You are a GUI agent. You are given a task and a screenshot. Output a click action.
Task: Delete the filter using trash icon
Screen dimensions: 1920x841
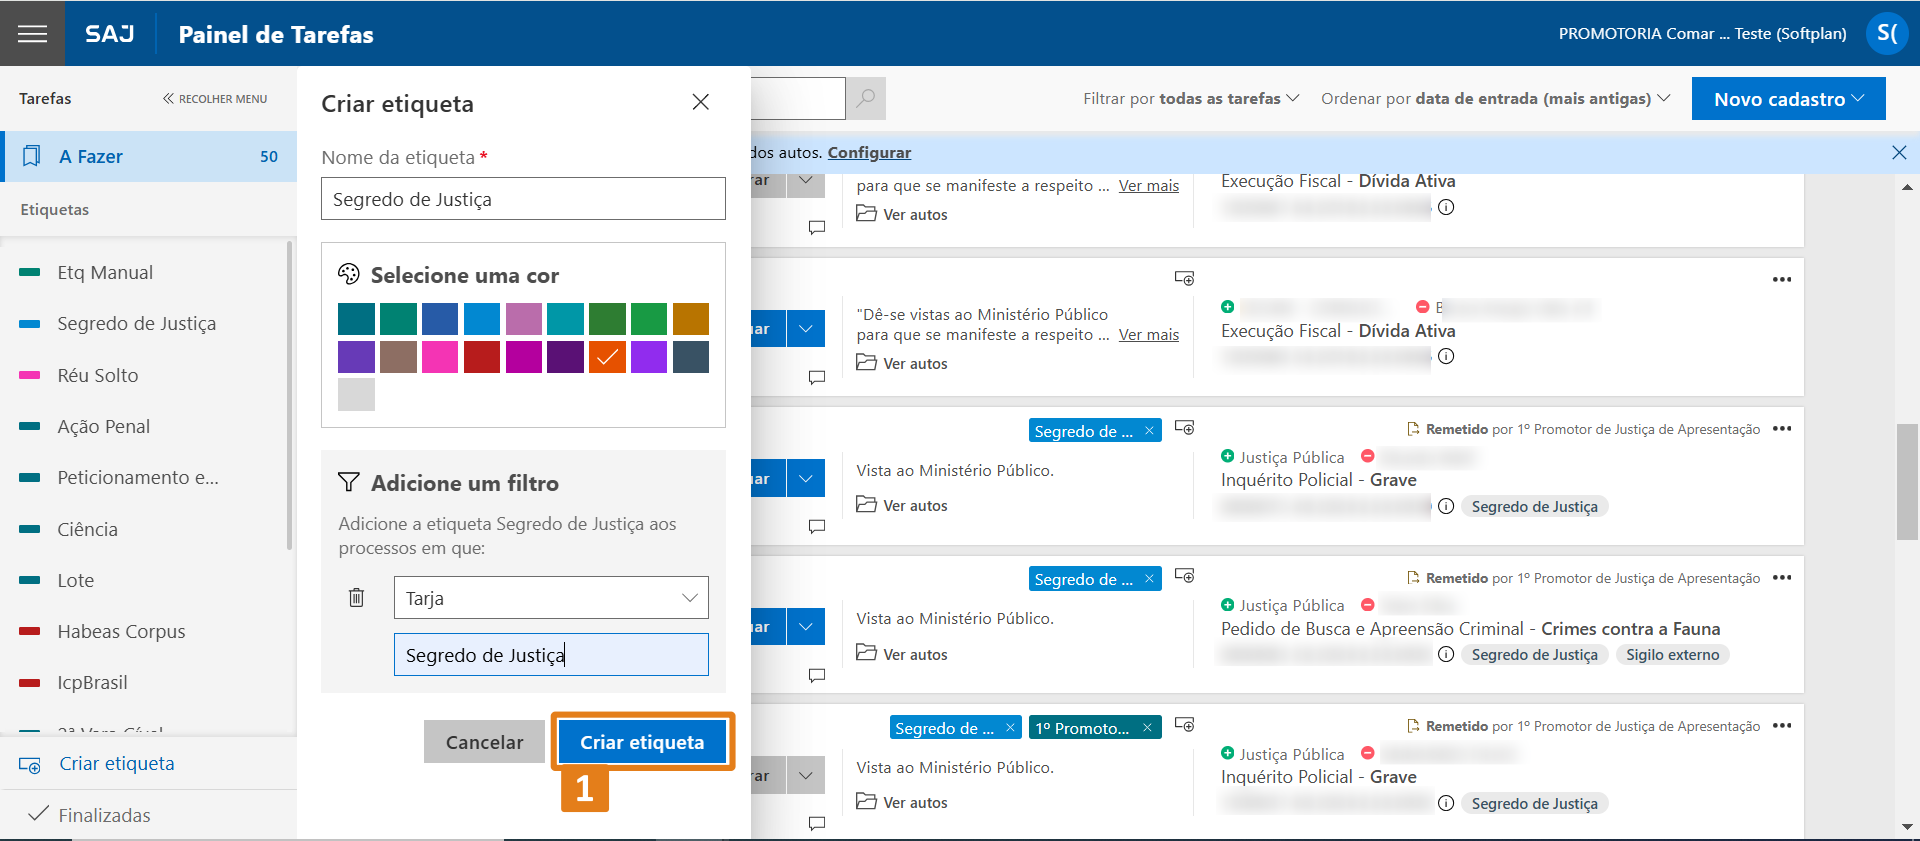(x=356, y=598)
